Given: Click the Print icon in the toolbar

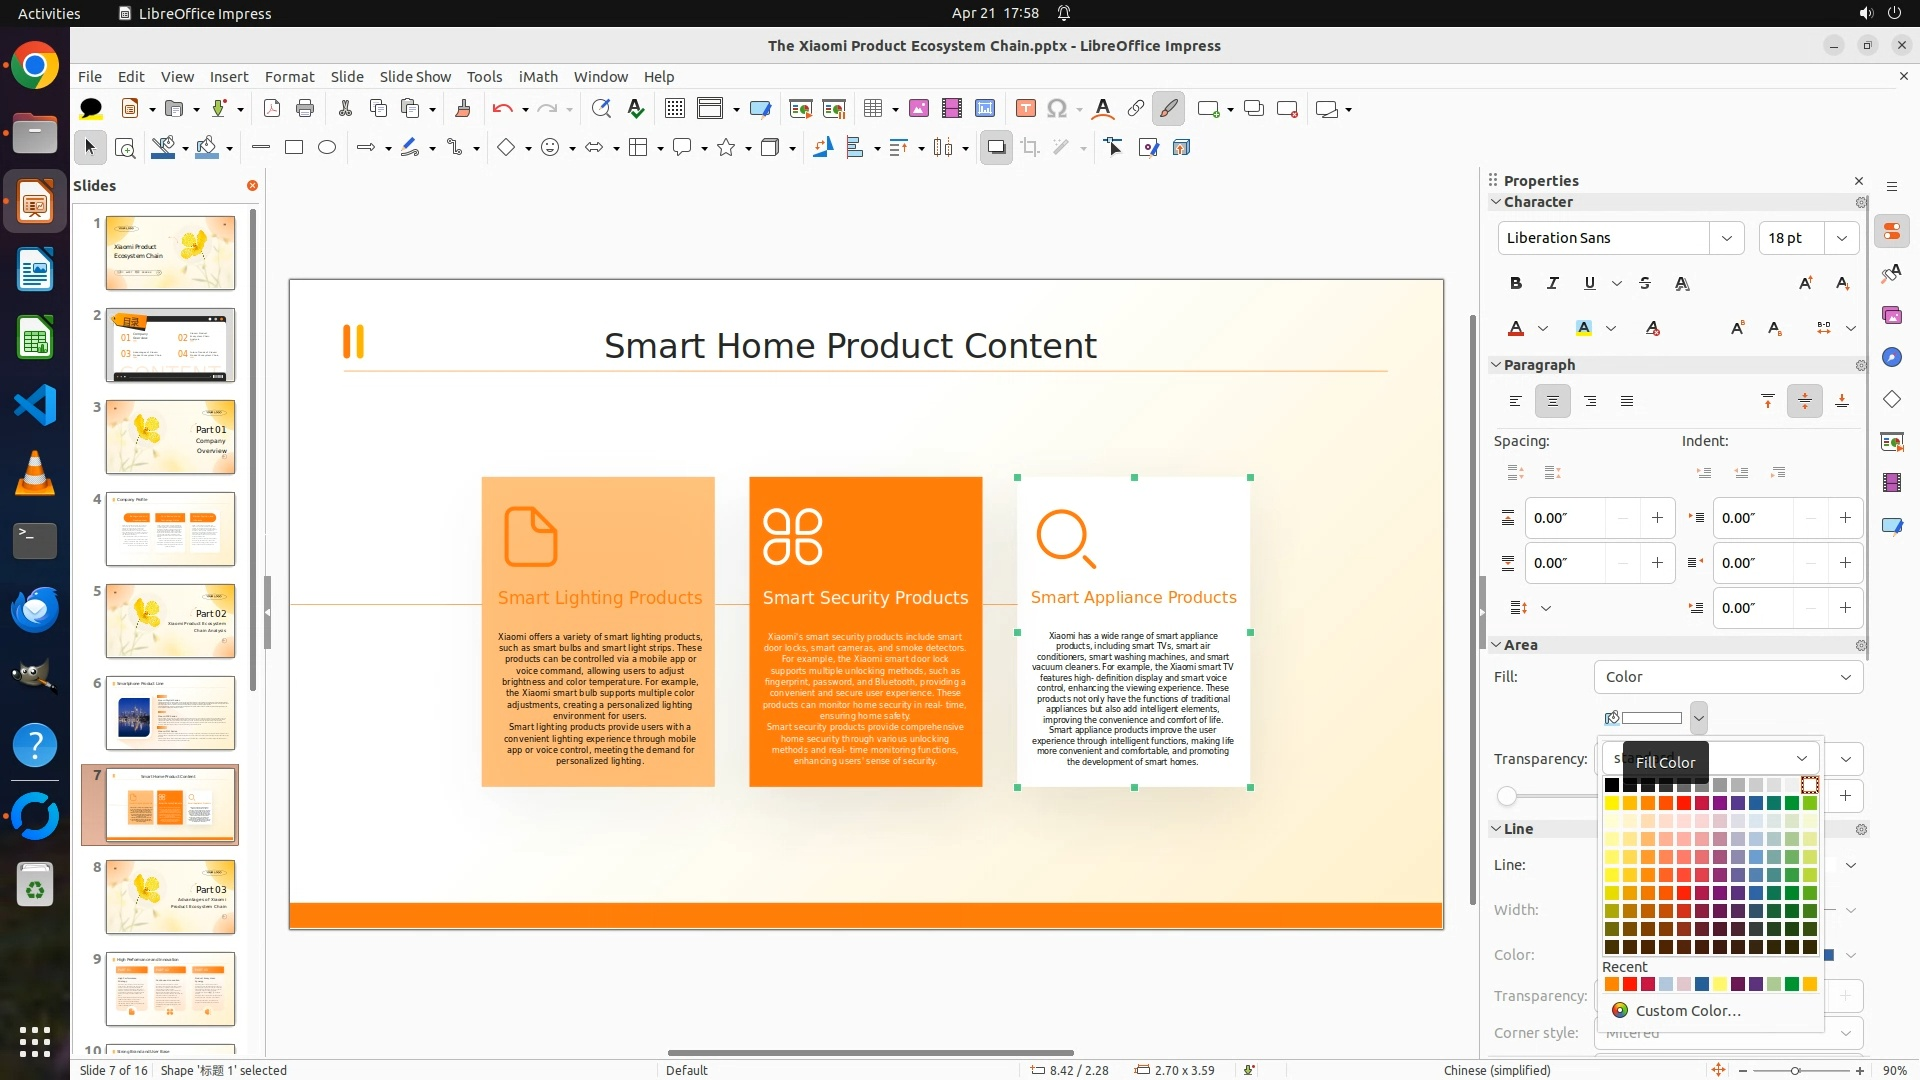Looking at the screenshot, I should [x=305, y=109].
